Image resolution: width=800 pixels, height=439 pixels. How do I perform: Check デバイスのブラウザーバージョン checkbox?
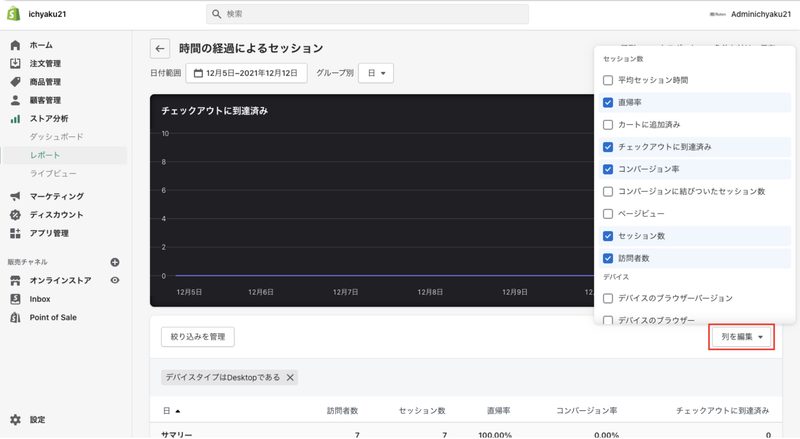pyautogui.click(x=608, y=298)
